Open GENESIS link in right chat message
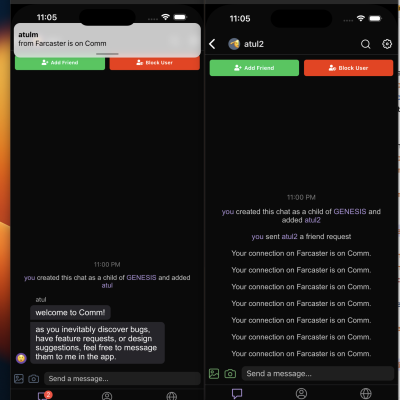The image size is (400, 400). coord(350,211)
